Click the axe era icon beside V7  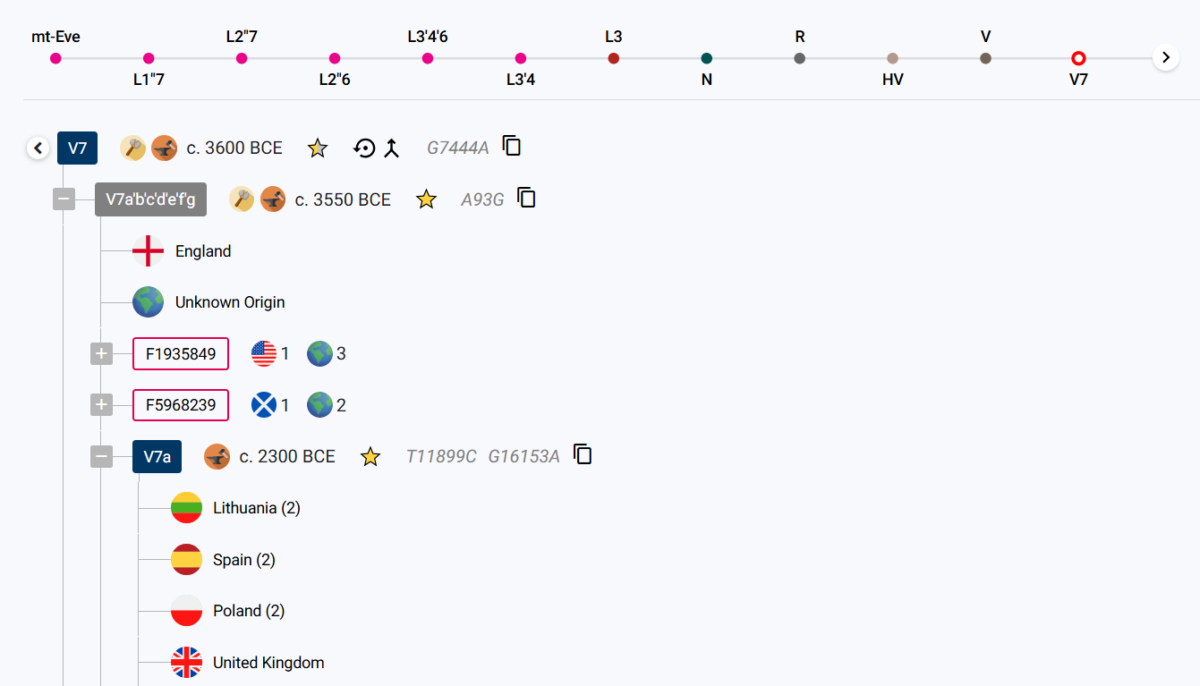tap(133, 148)
